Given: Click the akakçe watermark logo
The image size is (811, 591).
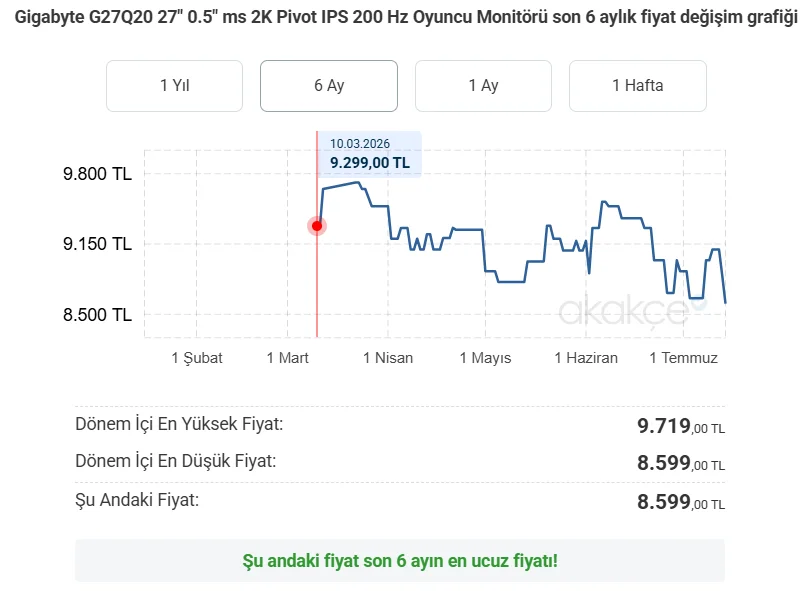Looking at the screenshot, I should (x=632, y=310).
